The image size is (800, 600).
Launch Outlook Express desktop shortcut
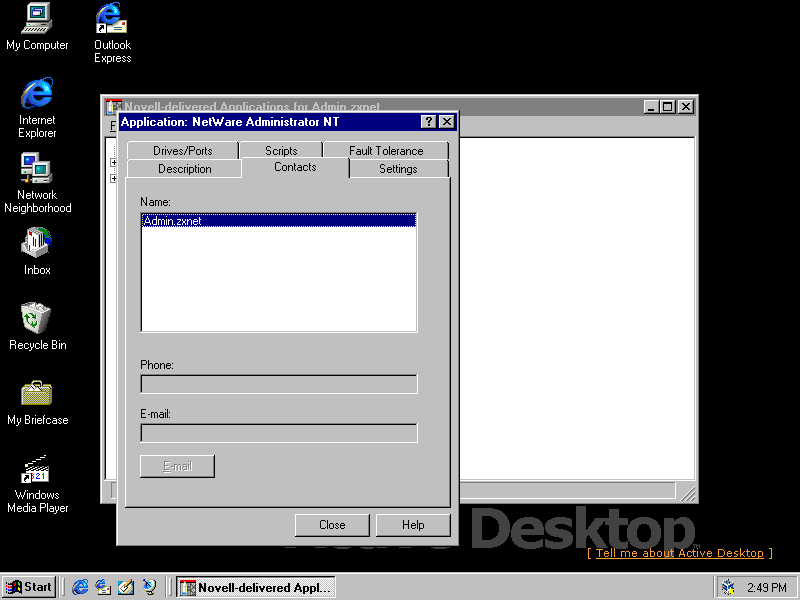tap(112, 33)
